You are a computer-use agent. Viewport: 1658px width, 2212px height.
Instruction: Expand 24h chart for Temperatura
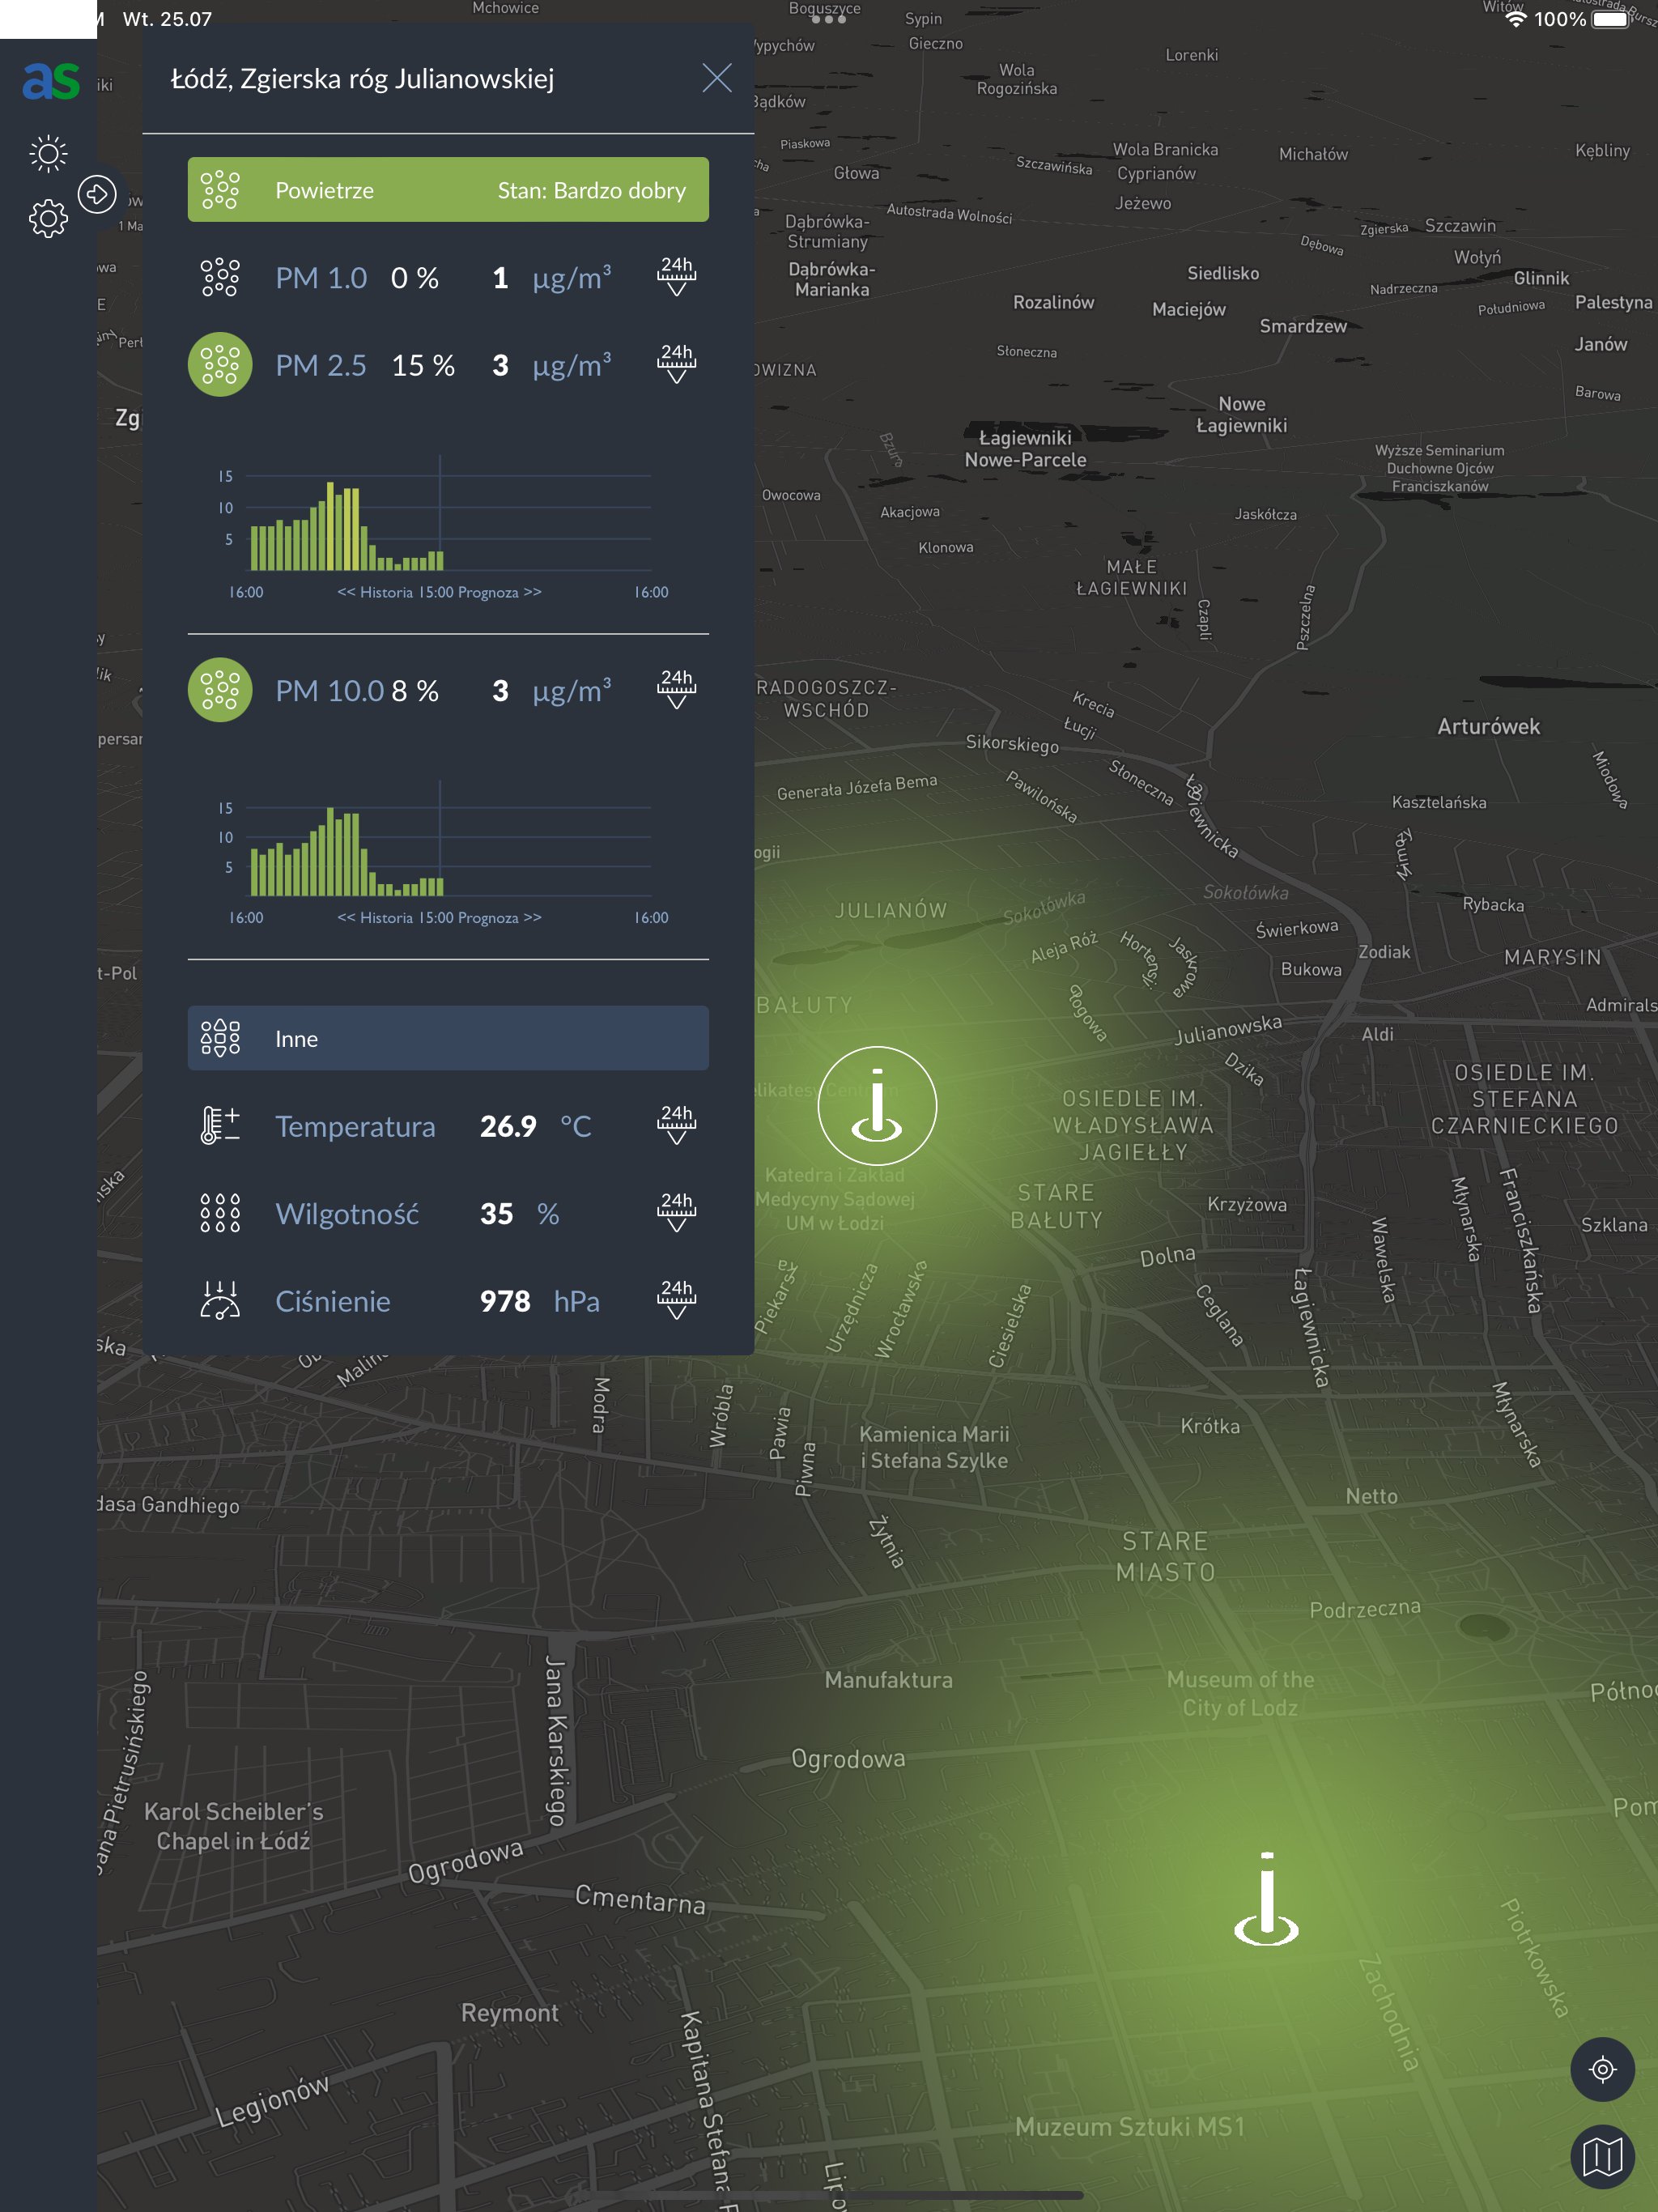coord(676,1125)
